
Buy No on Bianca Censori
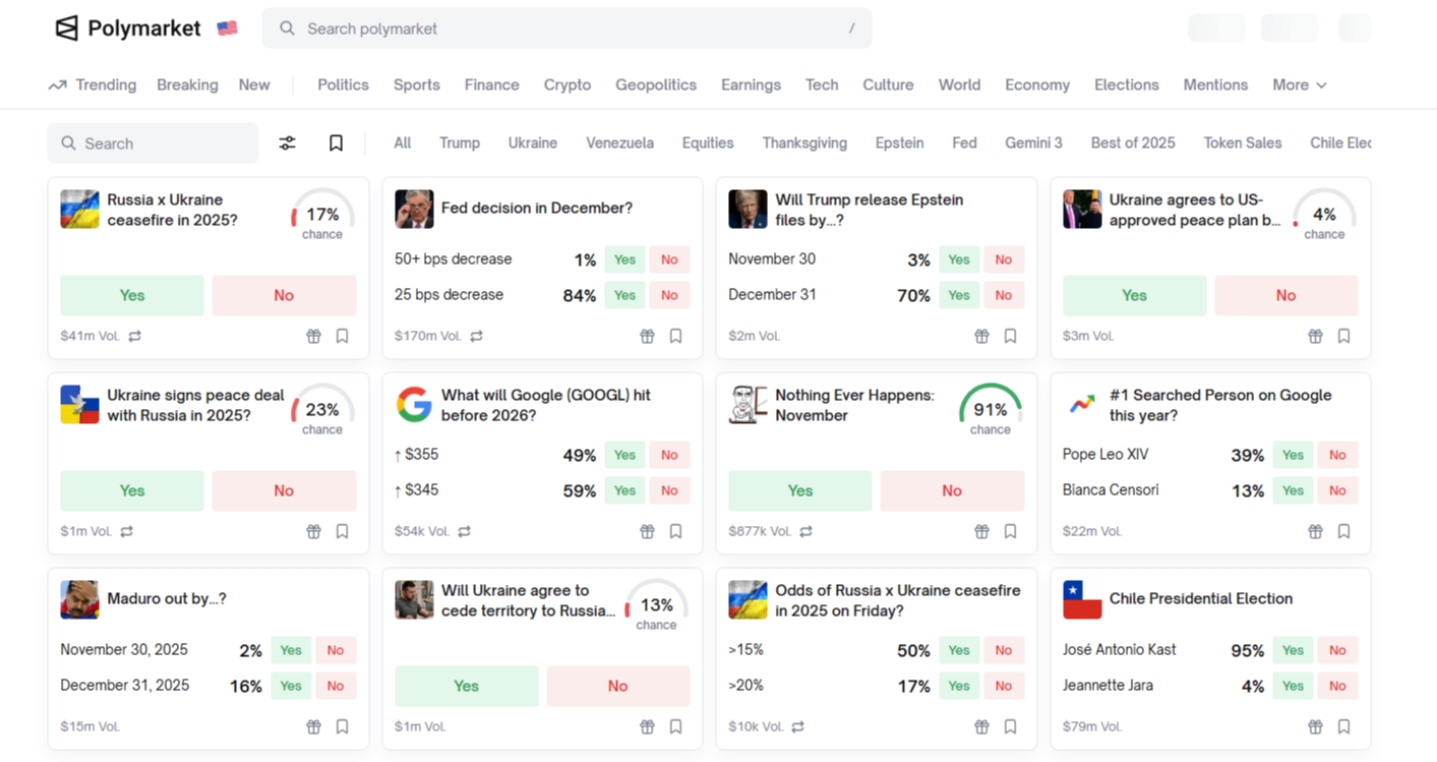point(1337,490)
